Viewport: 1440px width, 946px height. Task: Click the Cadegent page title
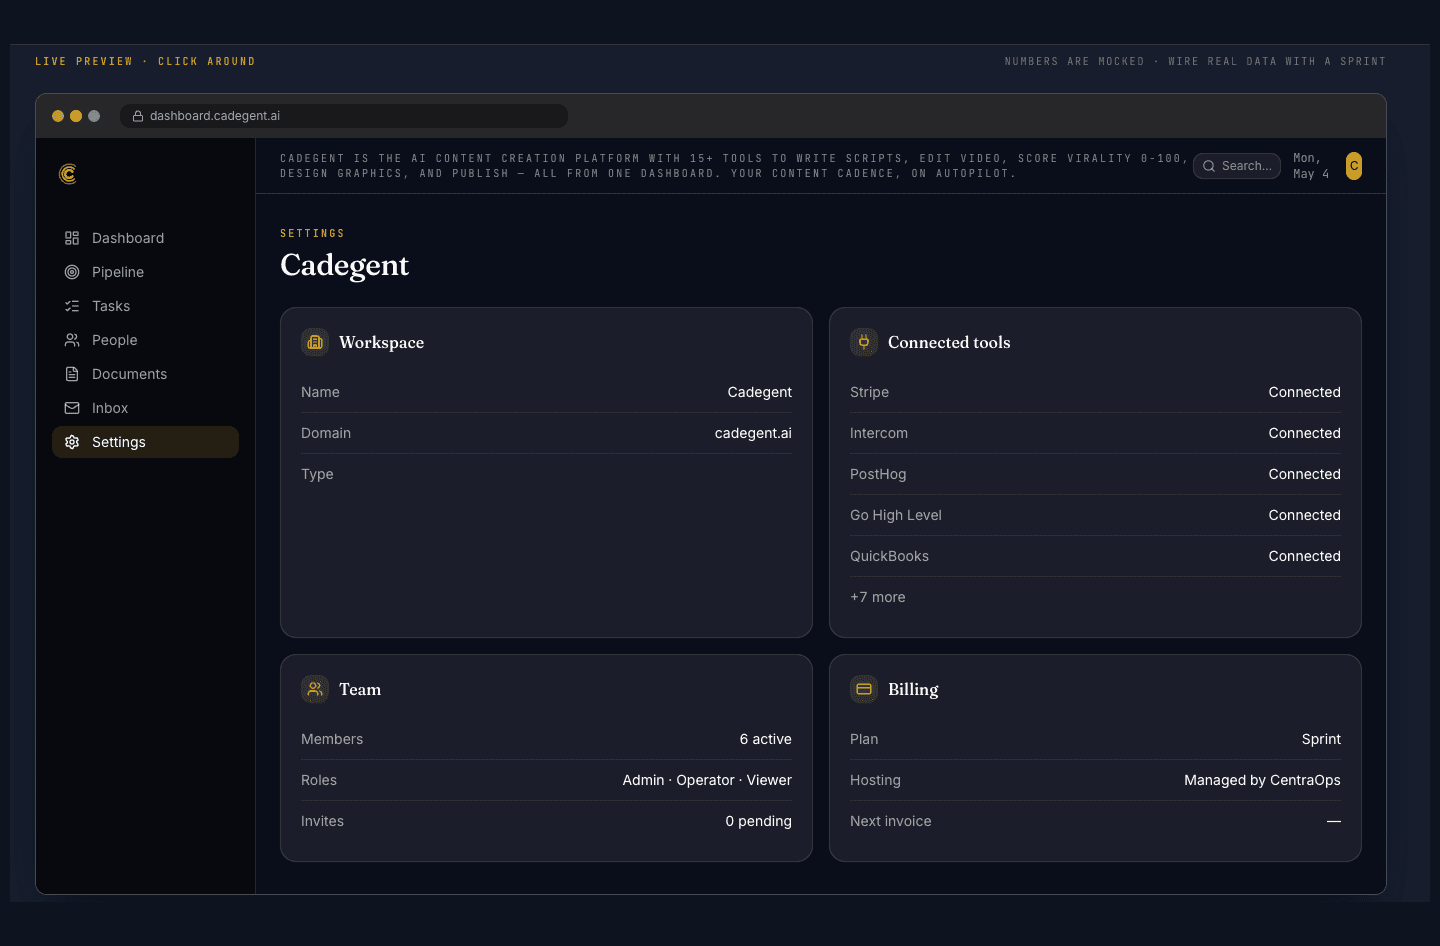[x=344, y=265]
